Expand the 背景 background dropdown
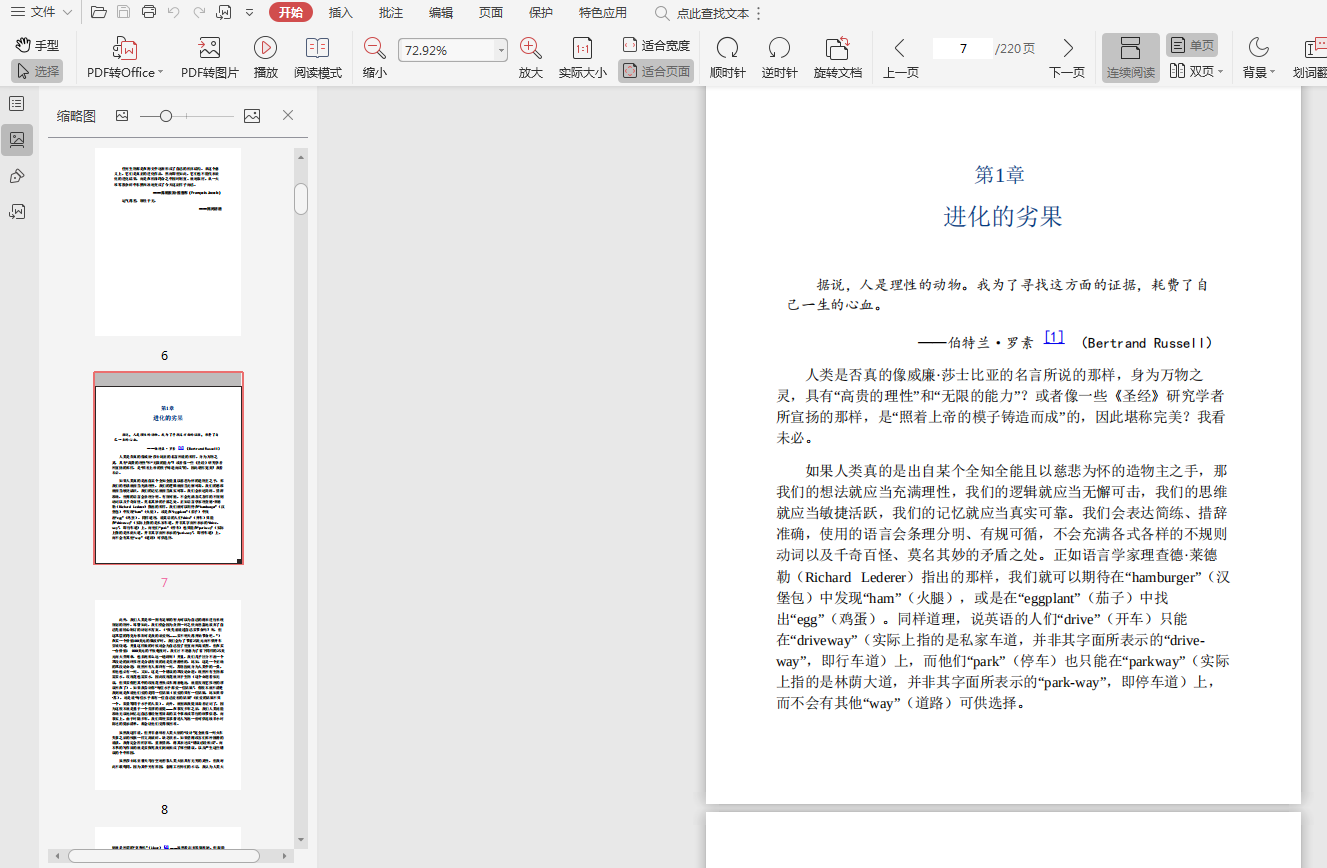 (x=1272, y=72)
